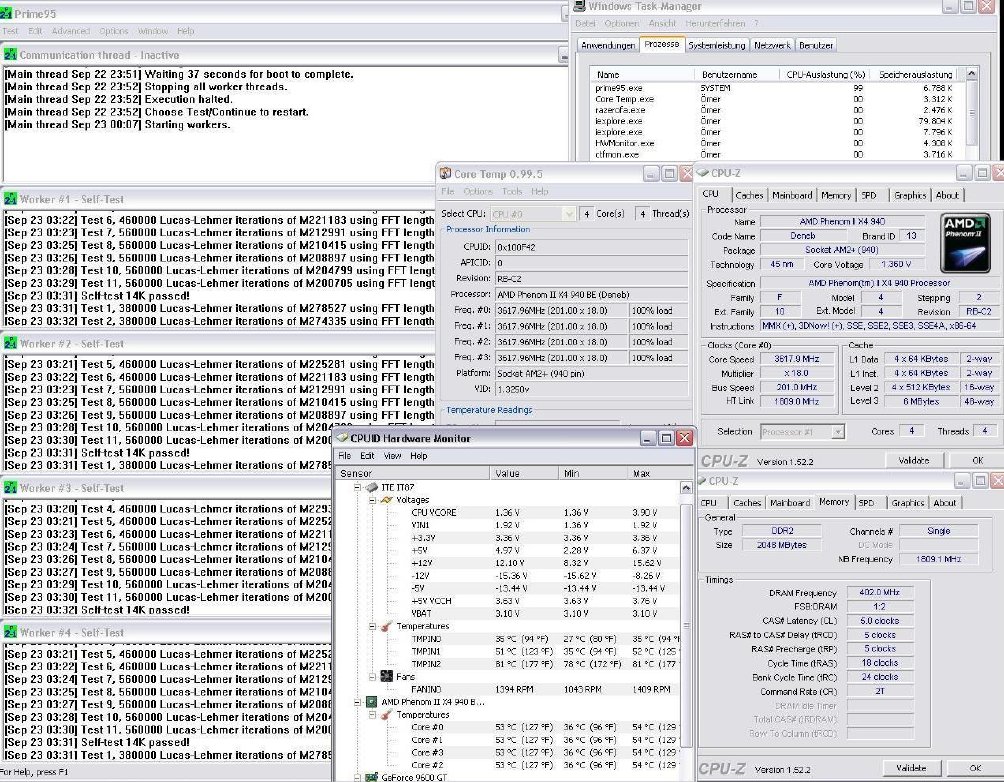
Task: Click the ITE IT87 Temperatures thermometer icon
Action: pyautogui.click(x=387, y=626)
